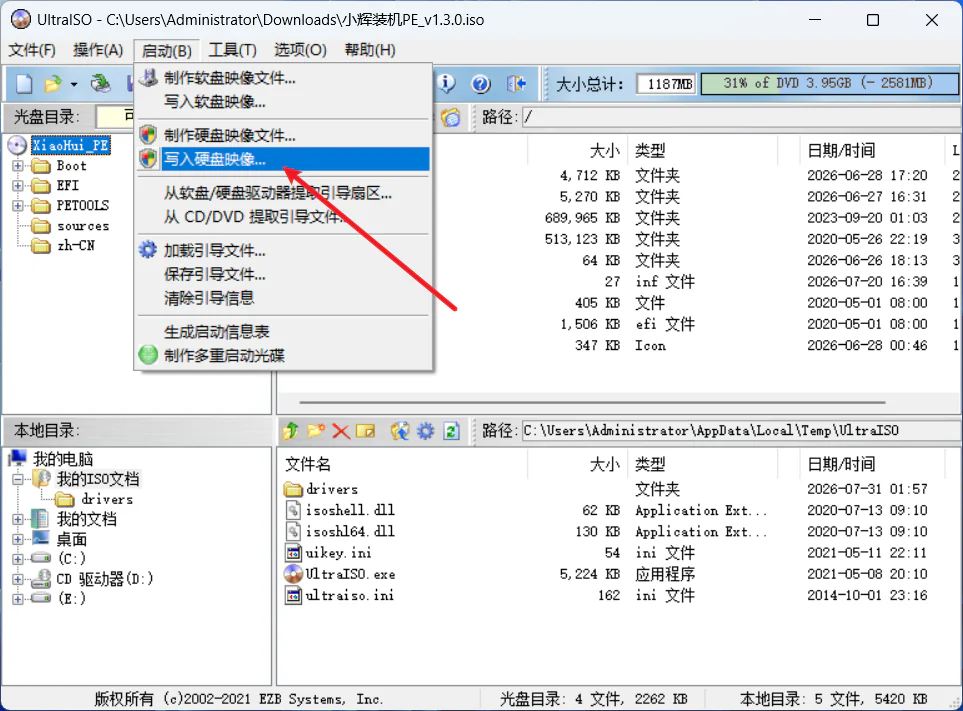Click the 31% of DVD capacity bar
963x711 pixels.
point(829,84)
